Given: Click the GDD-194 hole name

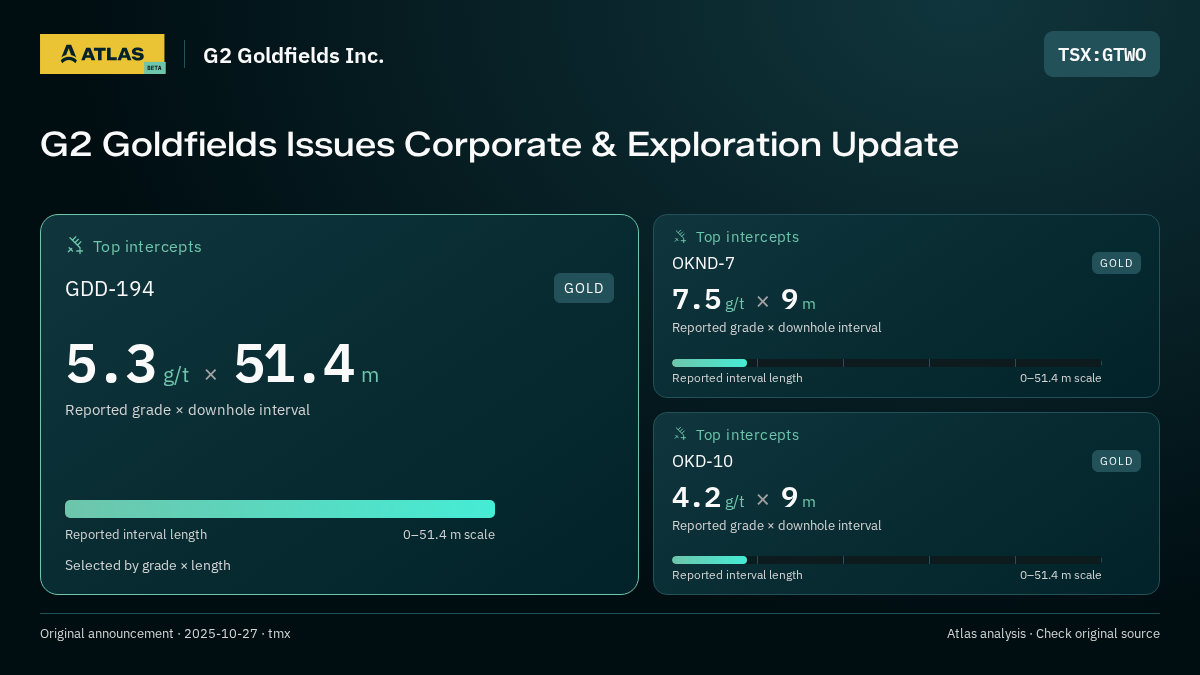Looking at the screenshot, I should click(110, 289).
